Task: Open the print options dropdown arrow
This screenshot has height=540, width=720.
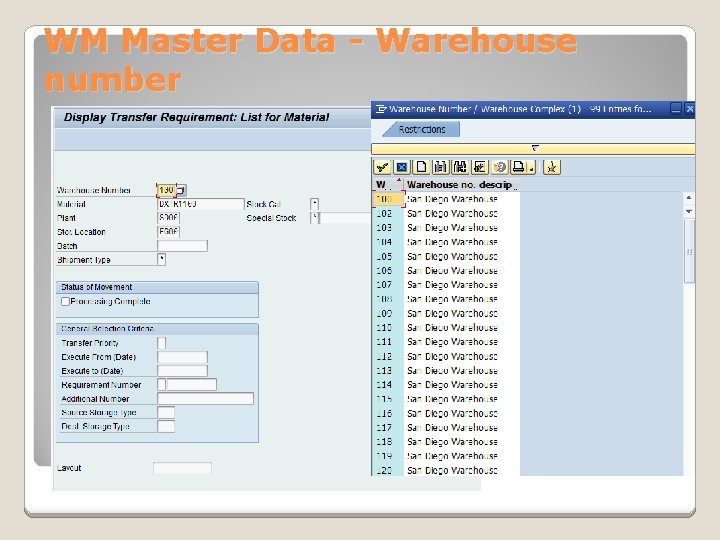Action: click(x=531, y=168)
